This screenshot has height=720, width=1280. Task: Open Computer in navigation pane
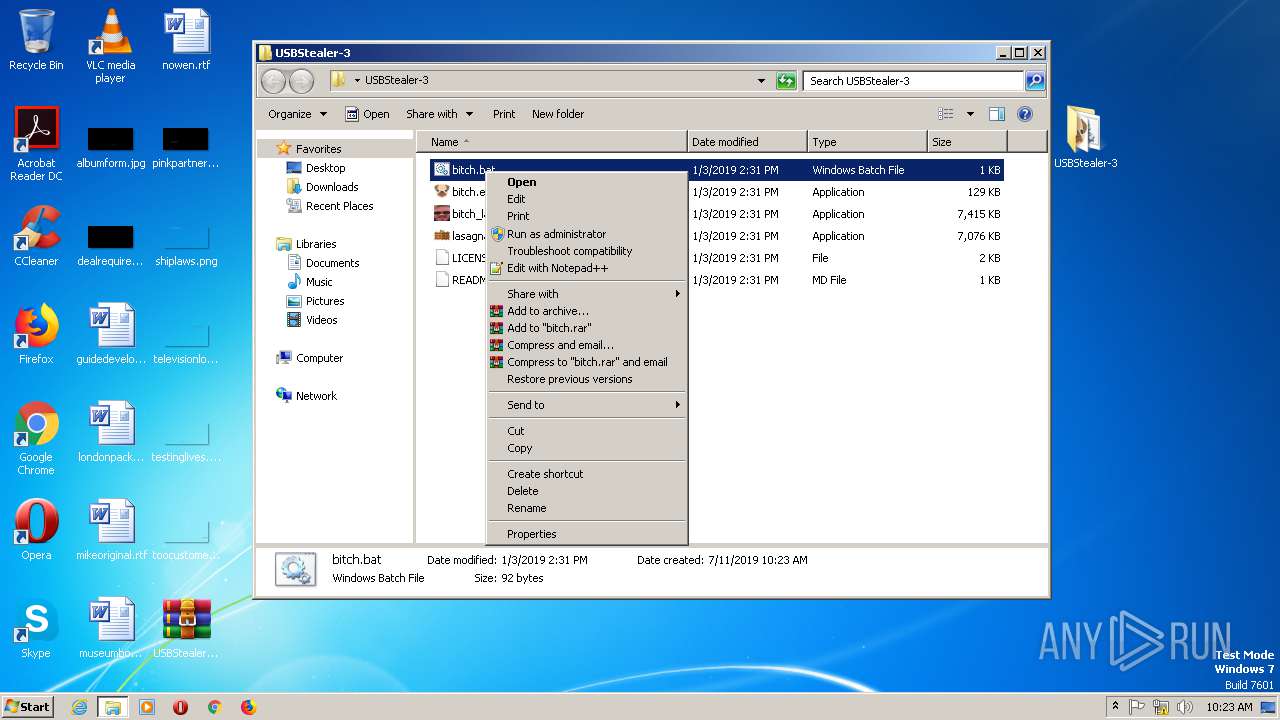[309, 358]
